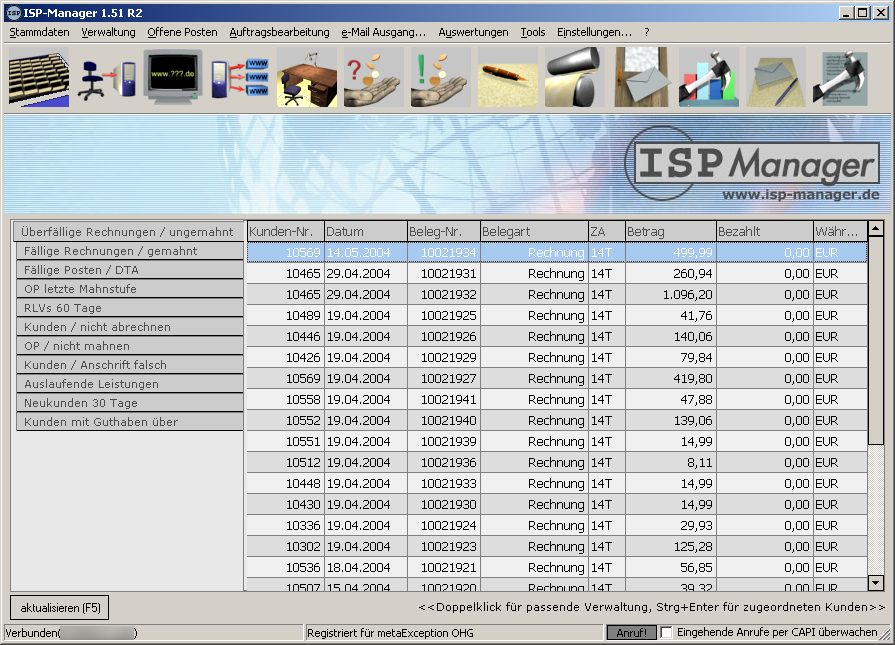Click the envelope pinned to board icon
Screen dimensions: 895x645
(x=641, y=78)
